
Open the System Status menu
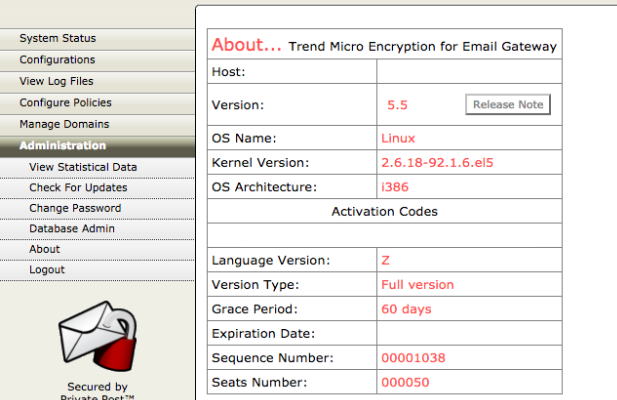coord(58,39)
